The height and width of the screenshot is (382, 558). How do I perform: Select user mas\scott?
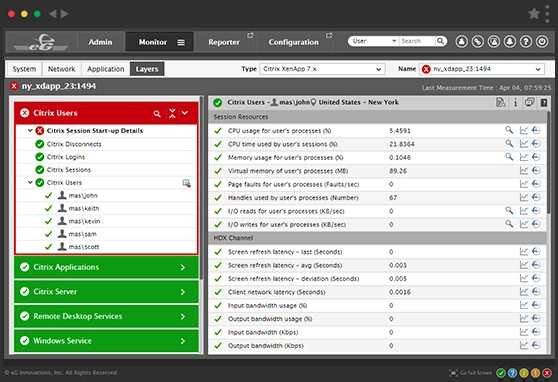(84, 247)
